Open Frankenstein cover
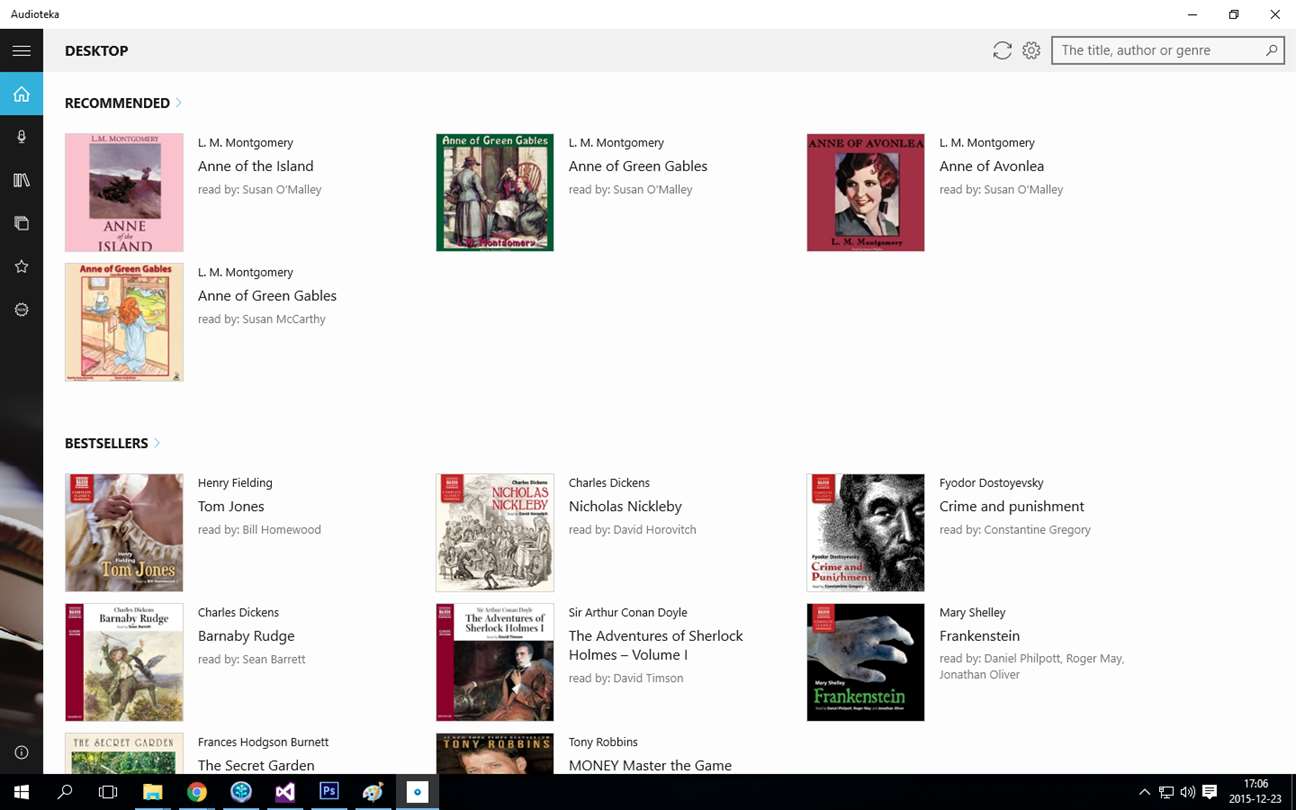Viewport: 1296px width, 810px height. 866,662
